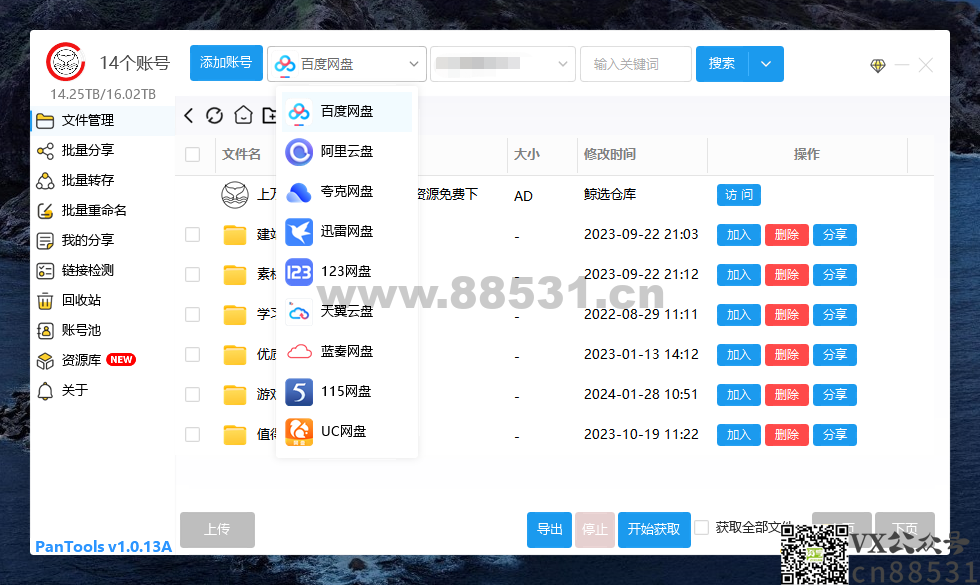Click 删除 in the 2023-01-13 14:12 row

(x=787, y=354)
